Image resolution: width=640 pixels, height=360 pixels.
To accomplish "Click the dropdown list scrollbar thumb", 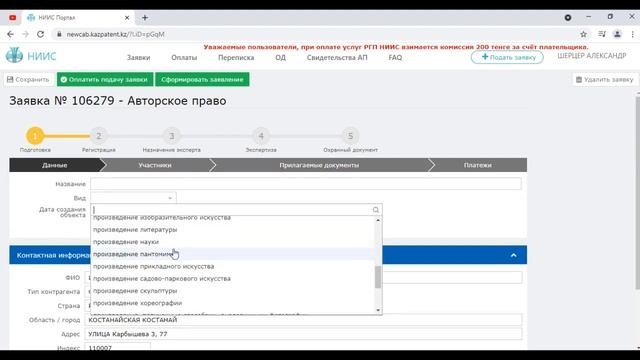I will coord(378,277).
